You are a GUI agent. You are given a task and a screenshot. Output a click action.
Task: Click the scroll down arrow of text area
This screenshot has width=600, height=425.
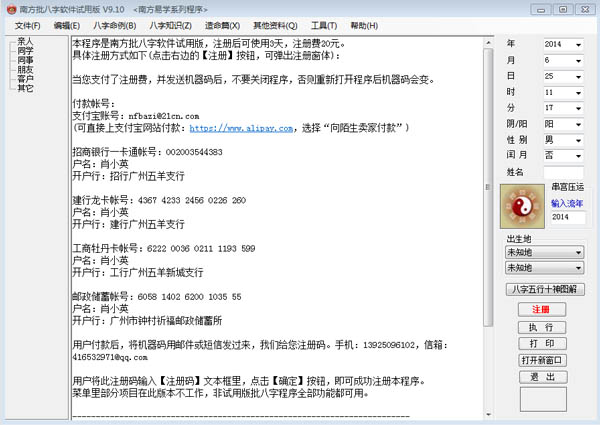point(488,414)
